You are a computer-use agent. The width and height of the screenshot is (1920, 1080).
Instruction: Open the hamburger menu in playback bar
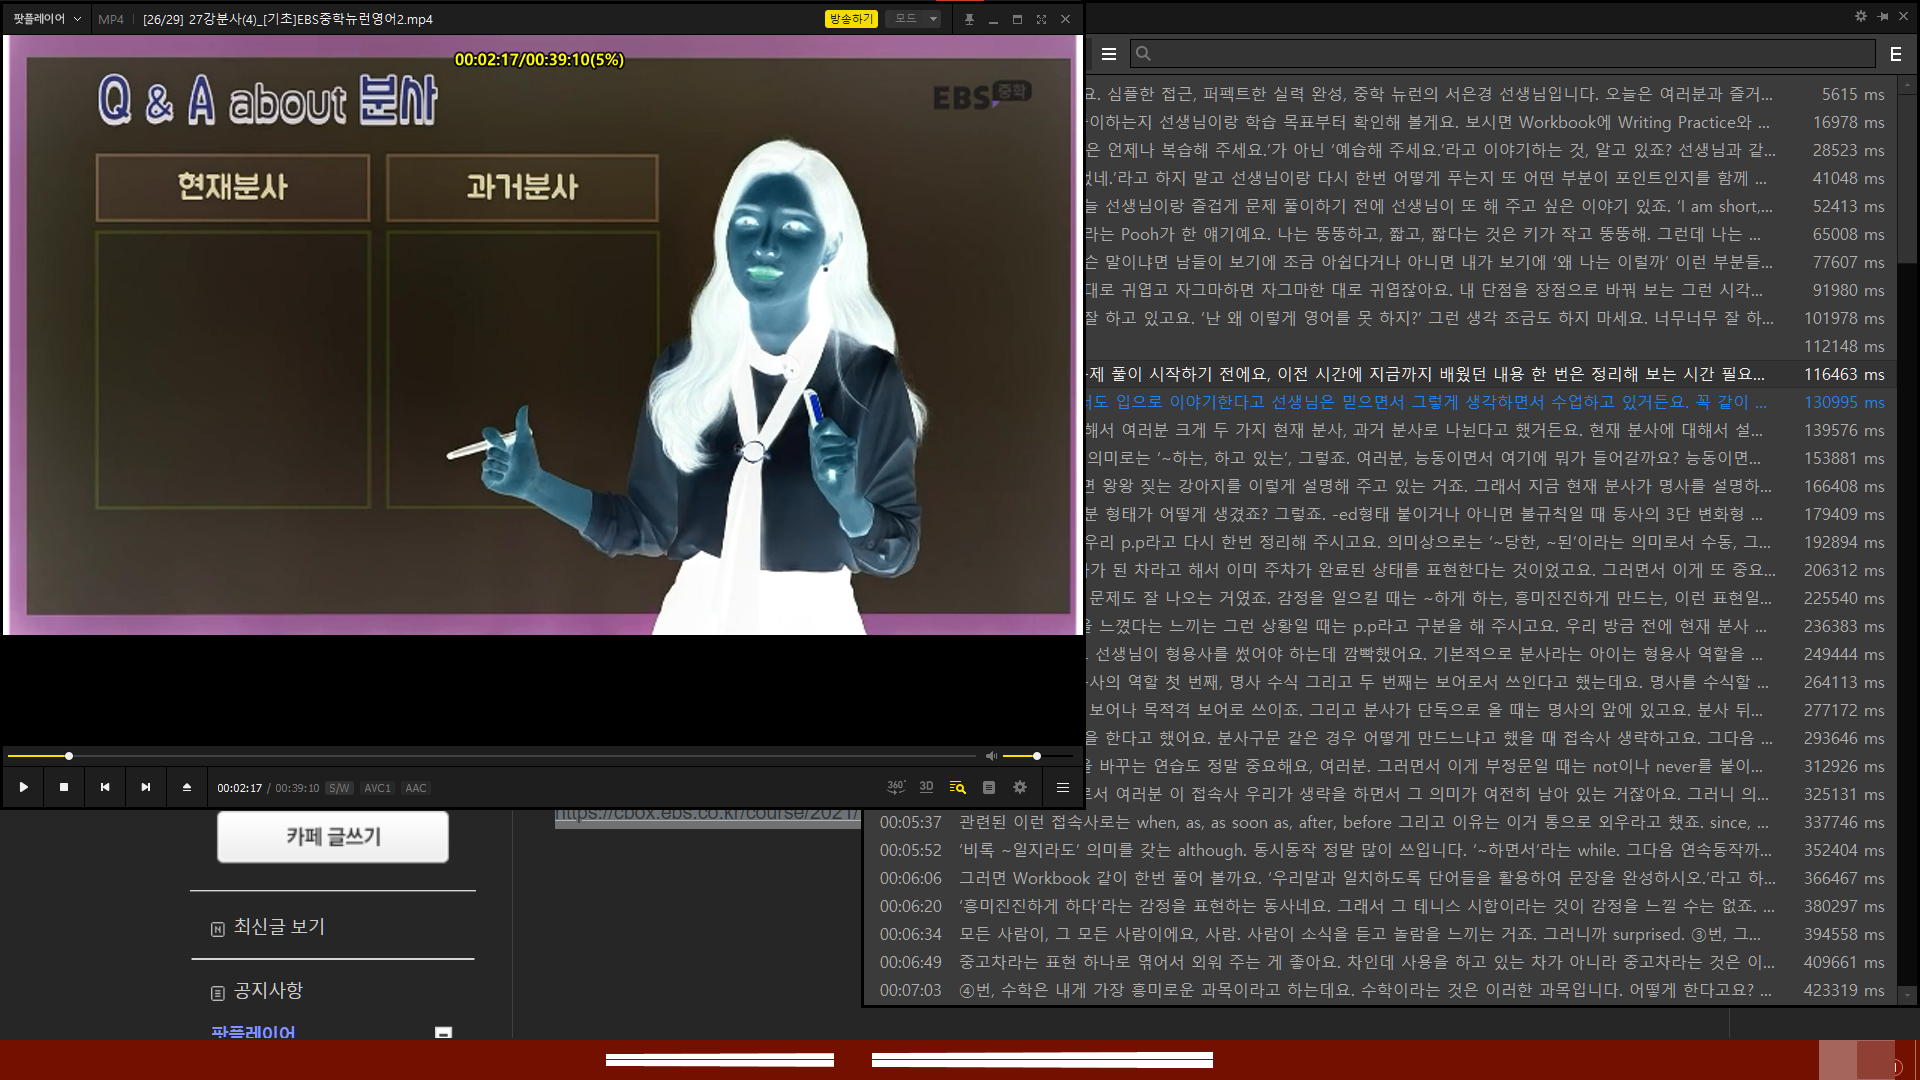point(1063,787)
